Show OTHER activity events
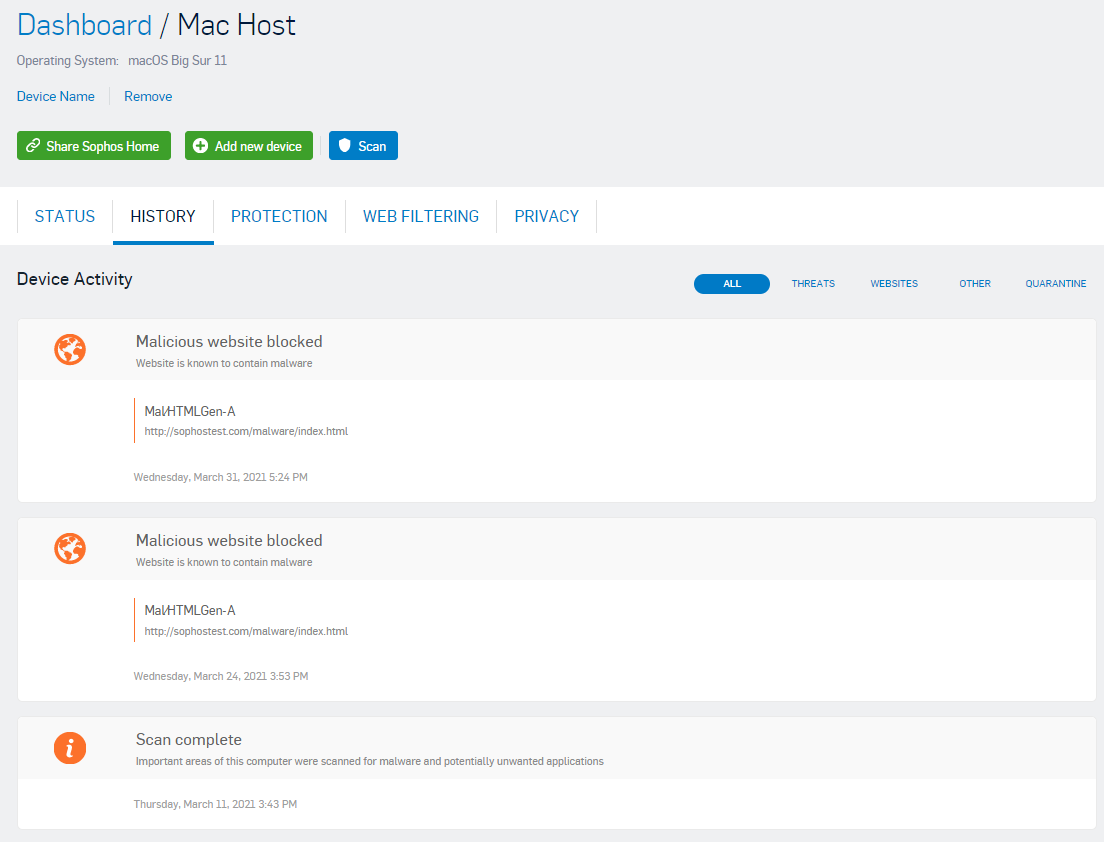This screenshot has height=842, width=1104. coord(975,284)
